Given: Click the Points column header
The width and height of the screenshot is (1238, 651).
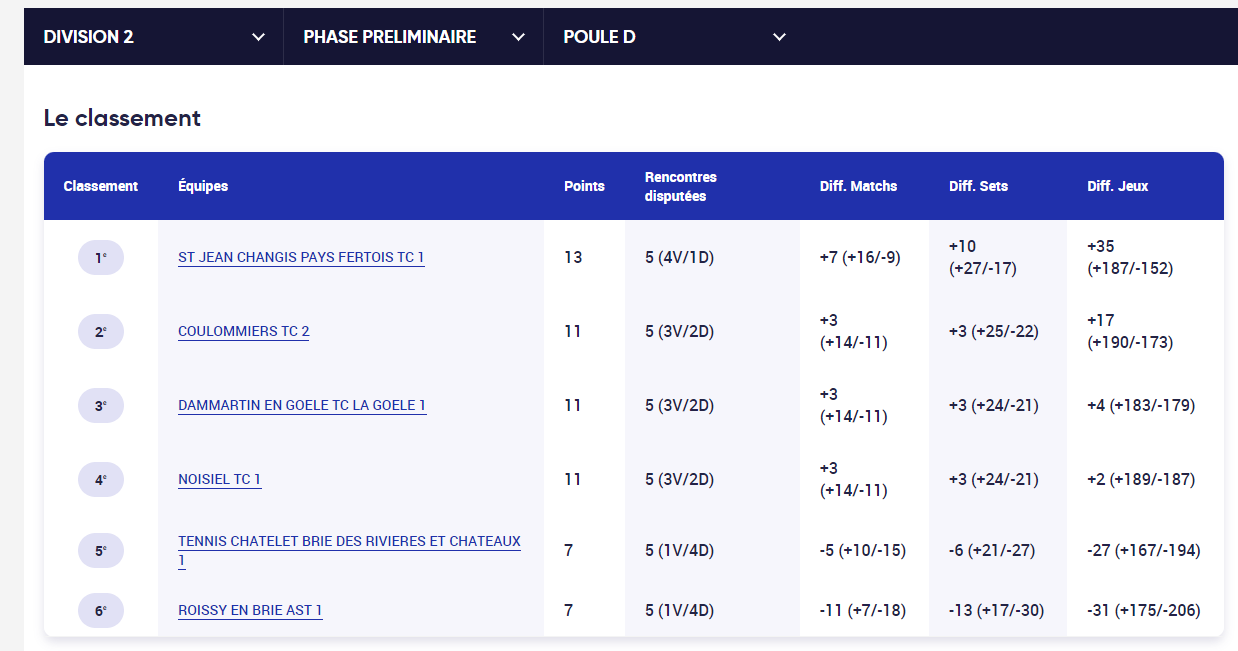Looking at the screenshot, I should point(584,186).
